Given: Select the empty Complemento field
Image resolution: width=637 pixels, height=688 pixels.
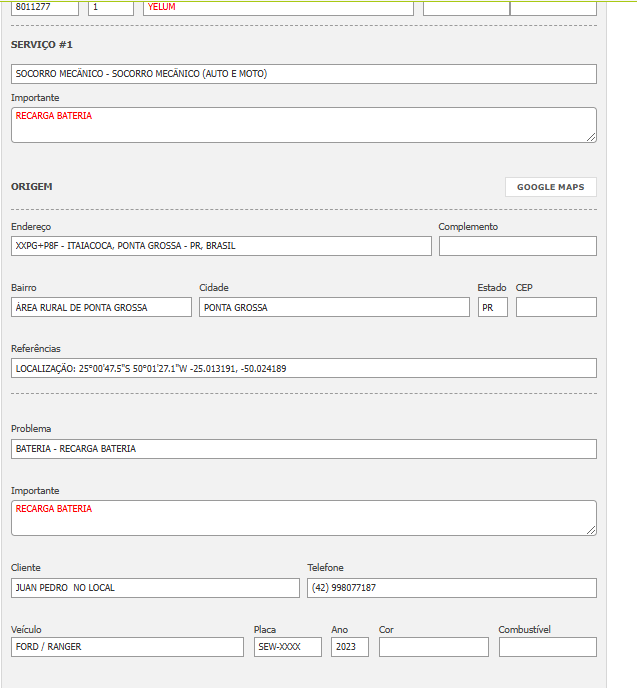Looking at the screenshot, I should tap(517, 246).
